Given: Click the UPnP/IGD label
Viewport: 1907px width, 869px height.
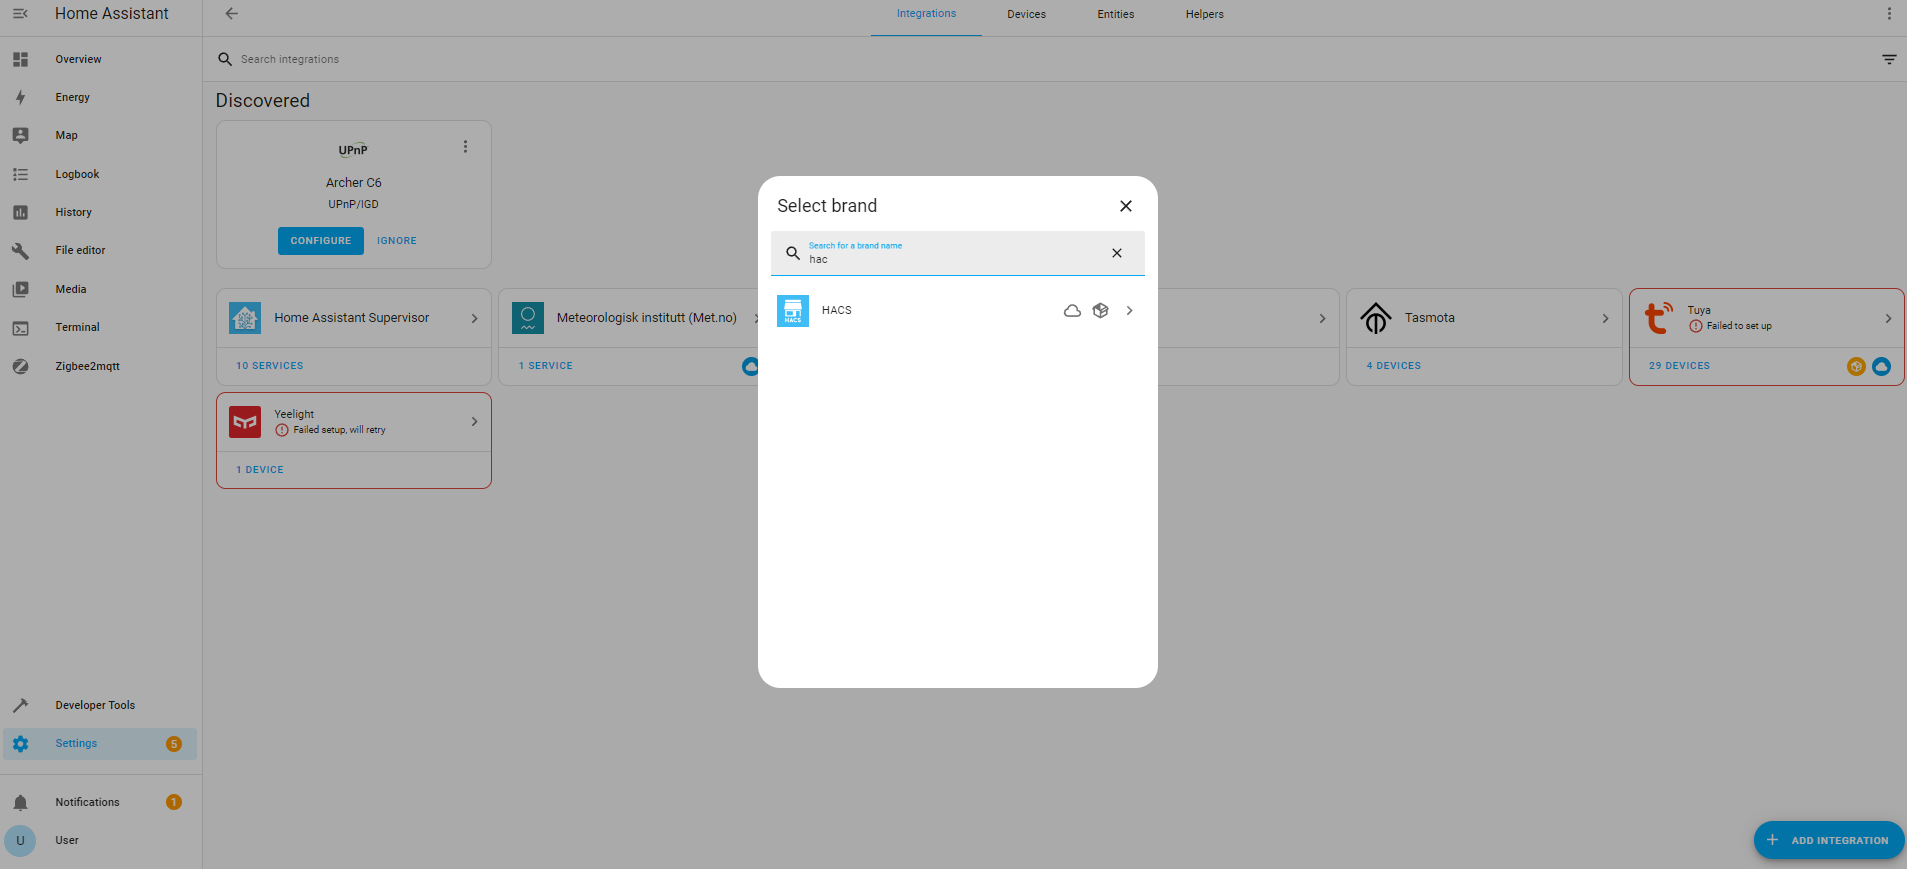Looking at the screenshot, I should tap(354, 204).
